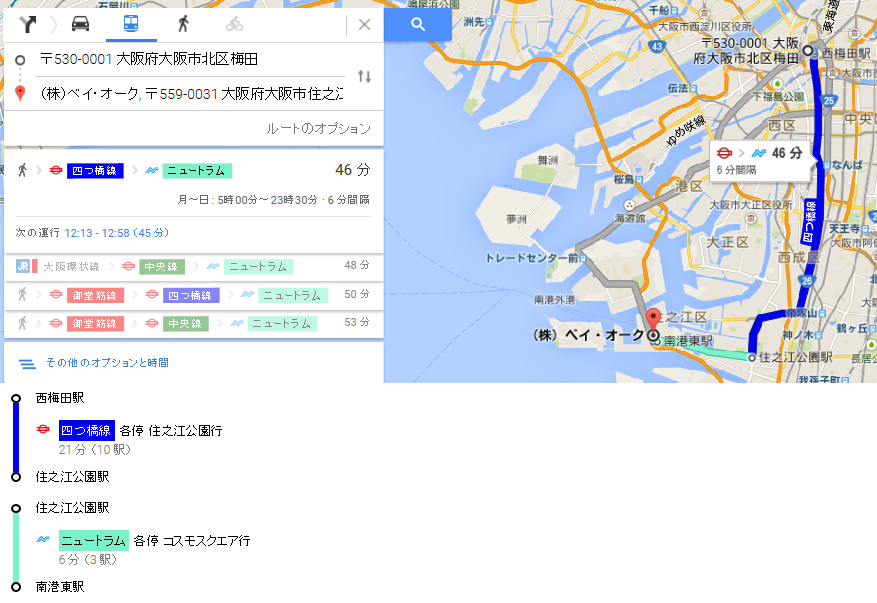Viewport: 877px width, 603px height.
Task: Click 四つ橋線 badge in 50 分 route
Action: click(x=191, y=295)
